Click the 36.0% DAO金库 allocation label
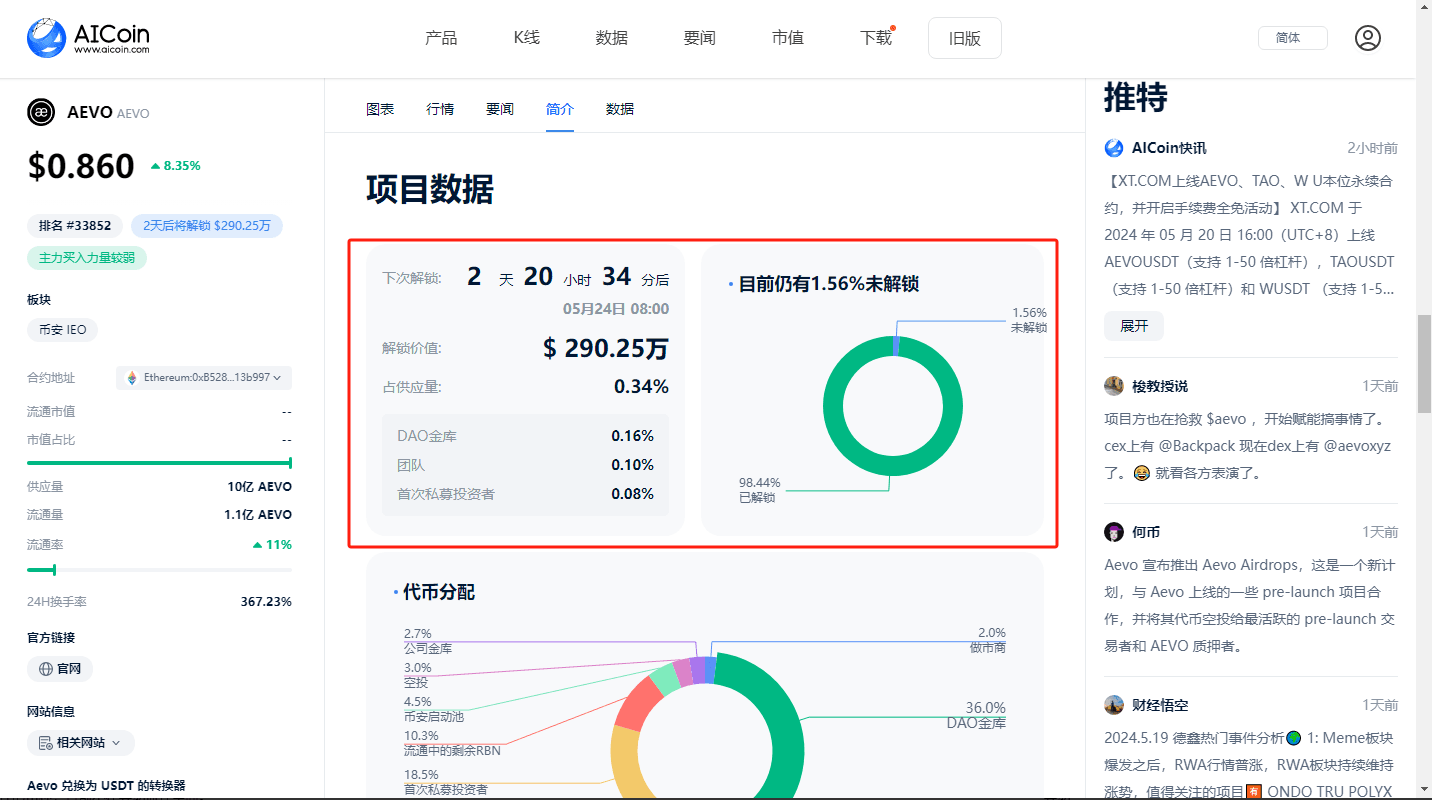This screenshot has width=1432, height=800. (976, 715)
